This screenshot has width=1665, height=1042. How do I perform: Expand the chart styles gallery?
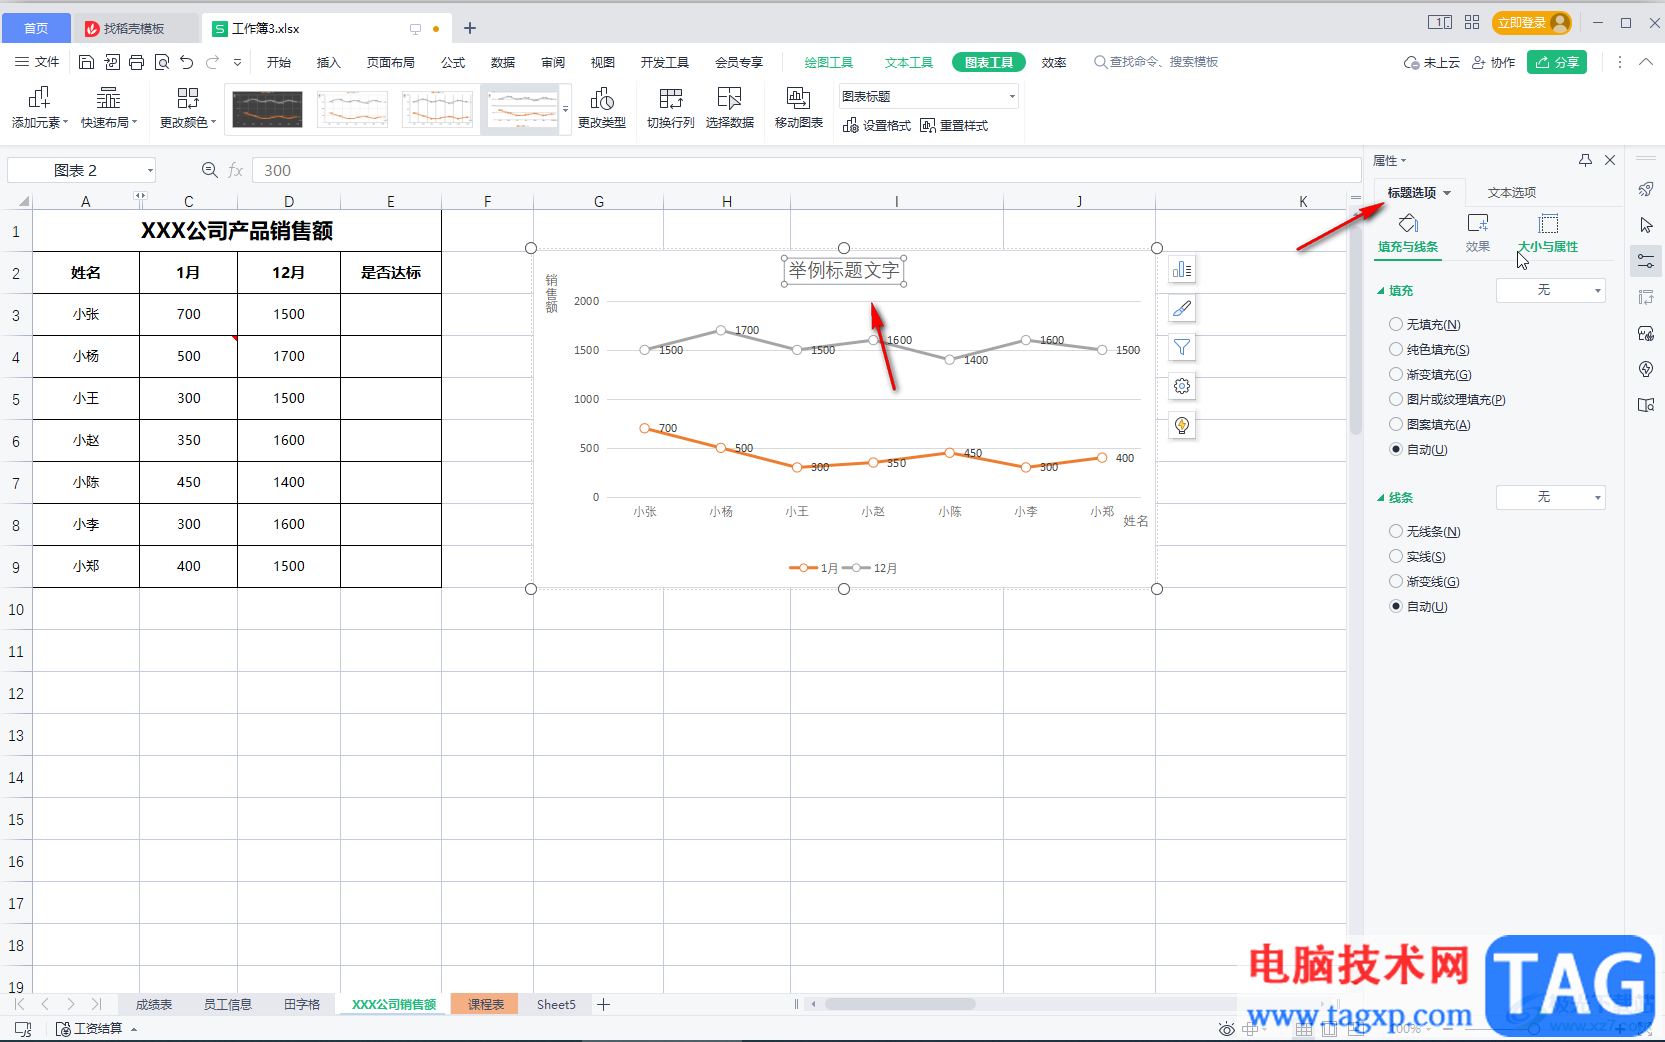coord(565,109)
